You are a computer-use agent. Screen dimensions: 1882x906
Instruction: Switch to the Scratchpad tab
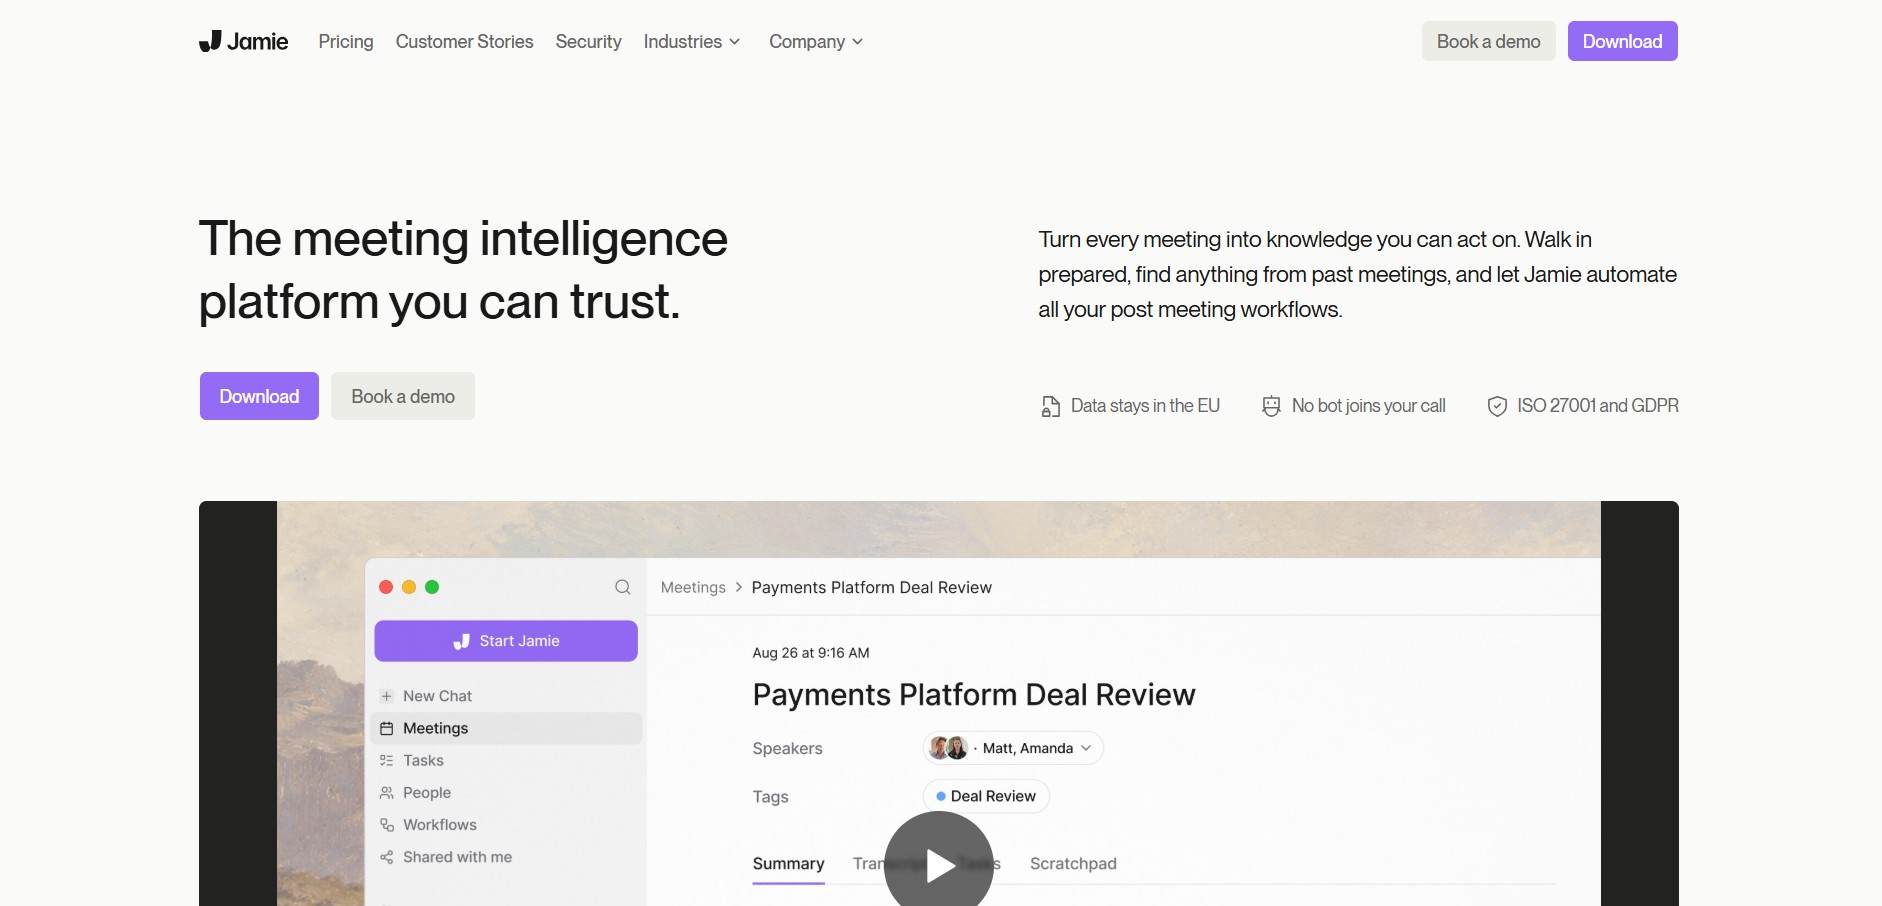click(x=1073, y=864)
